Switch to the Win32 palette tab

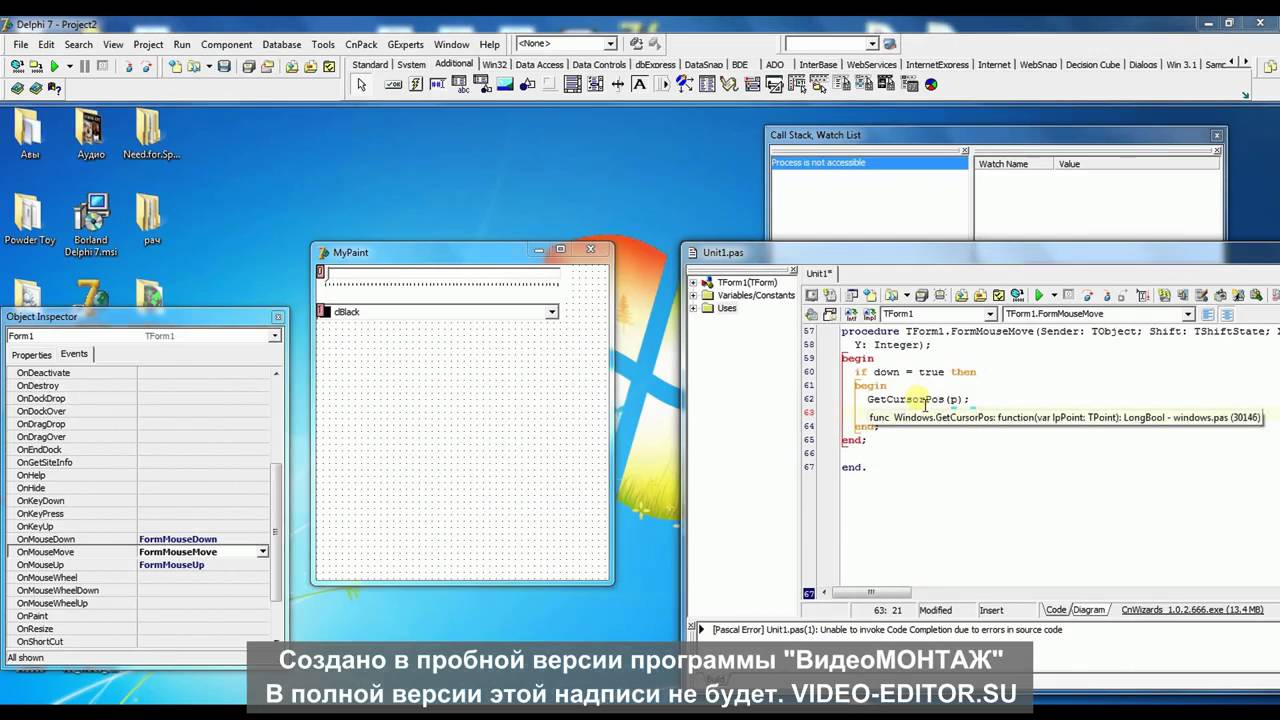[494, 64]
